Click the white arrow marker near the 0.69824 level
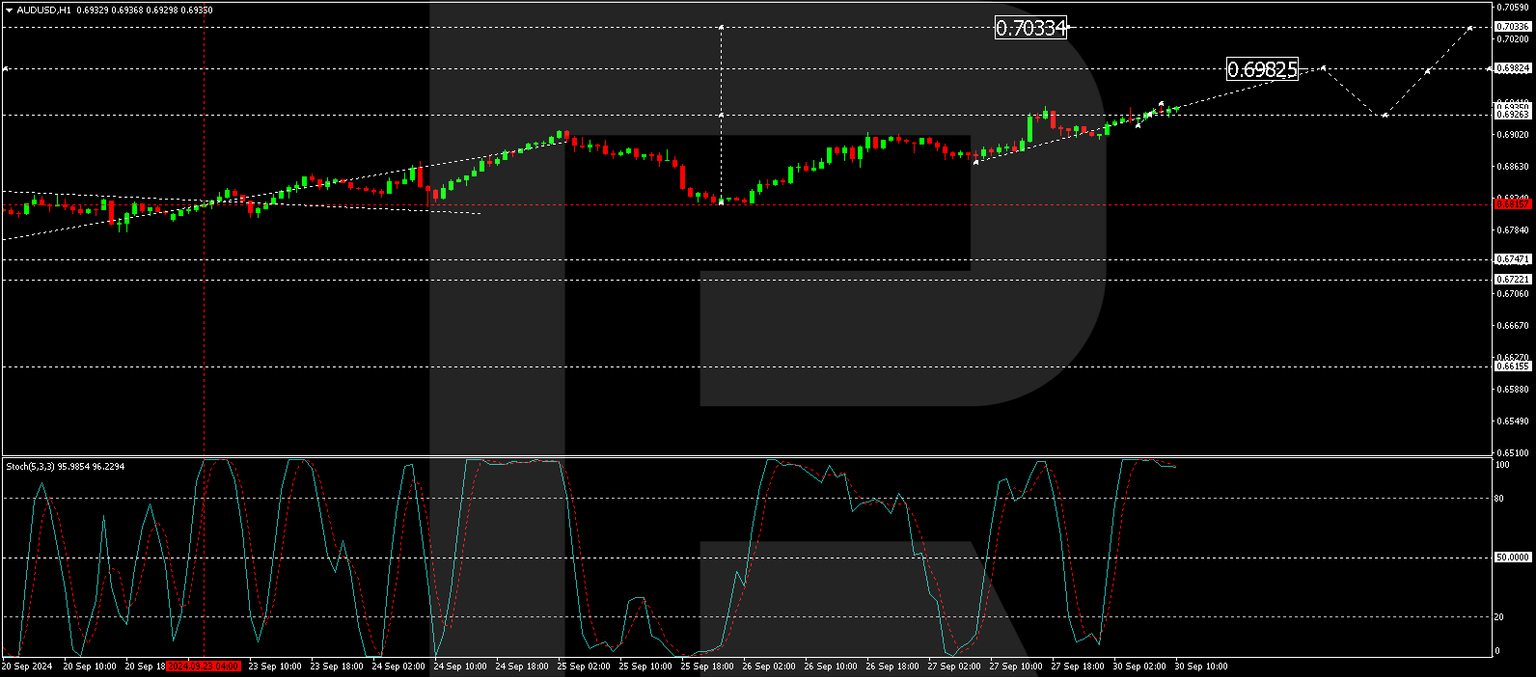This screenshot has width=1536, height=677. (1324, 68)
